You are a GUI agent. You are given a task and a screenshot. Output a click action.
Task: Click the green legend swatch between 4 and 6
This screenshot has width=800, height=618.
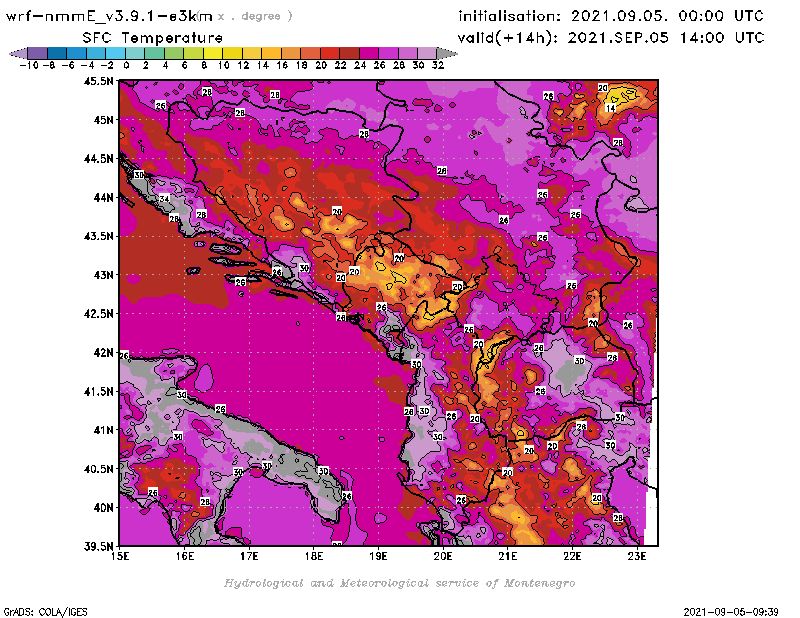click(x=174, y=53)
